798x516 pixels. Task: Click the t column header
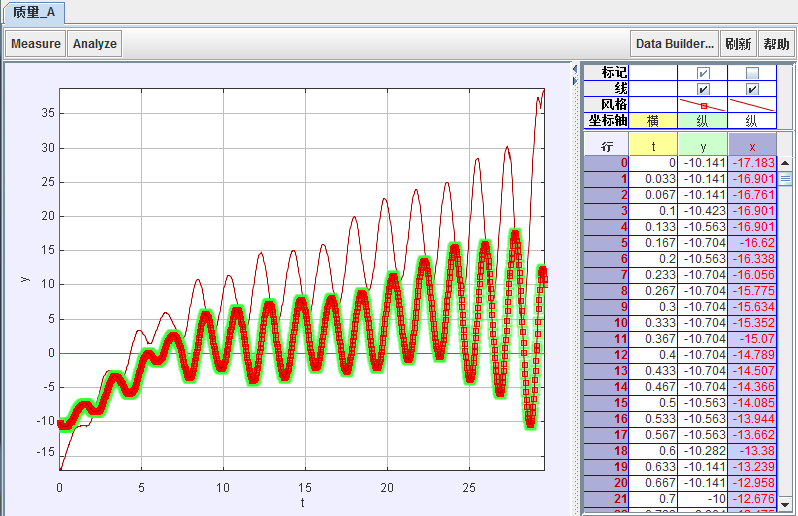click(x=653, y=146)
